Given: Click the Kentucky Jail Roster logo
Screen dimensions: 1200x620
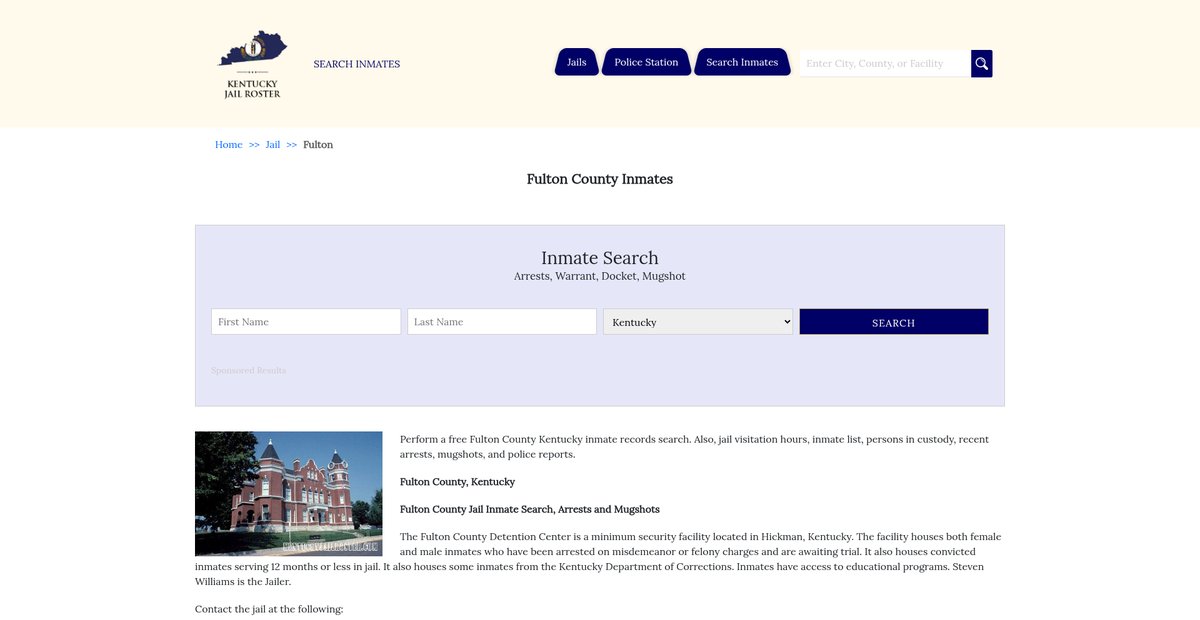Looking at the screenshot, I should pyautogui.click(x=252, y=64).
